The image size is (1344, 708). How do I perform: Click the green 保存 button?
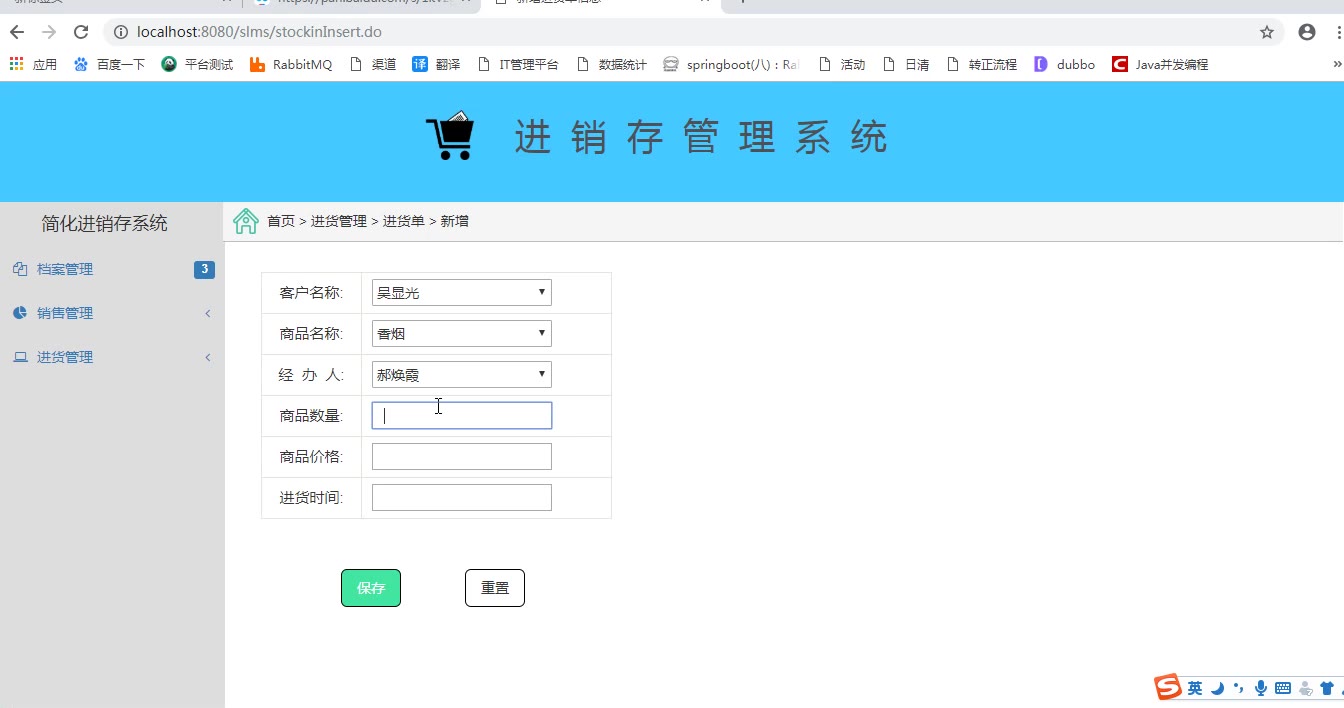point(371,588)
